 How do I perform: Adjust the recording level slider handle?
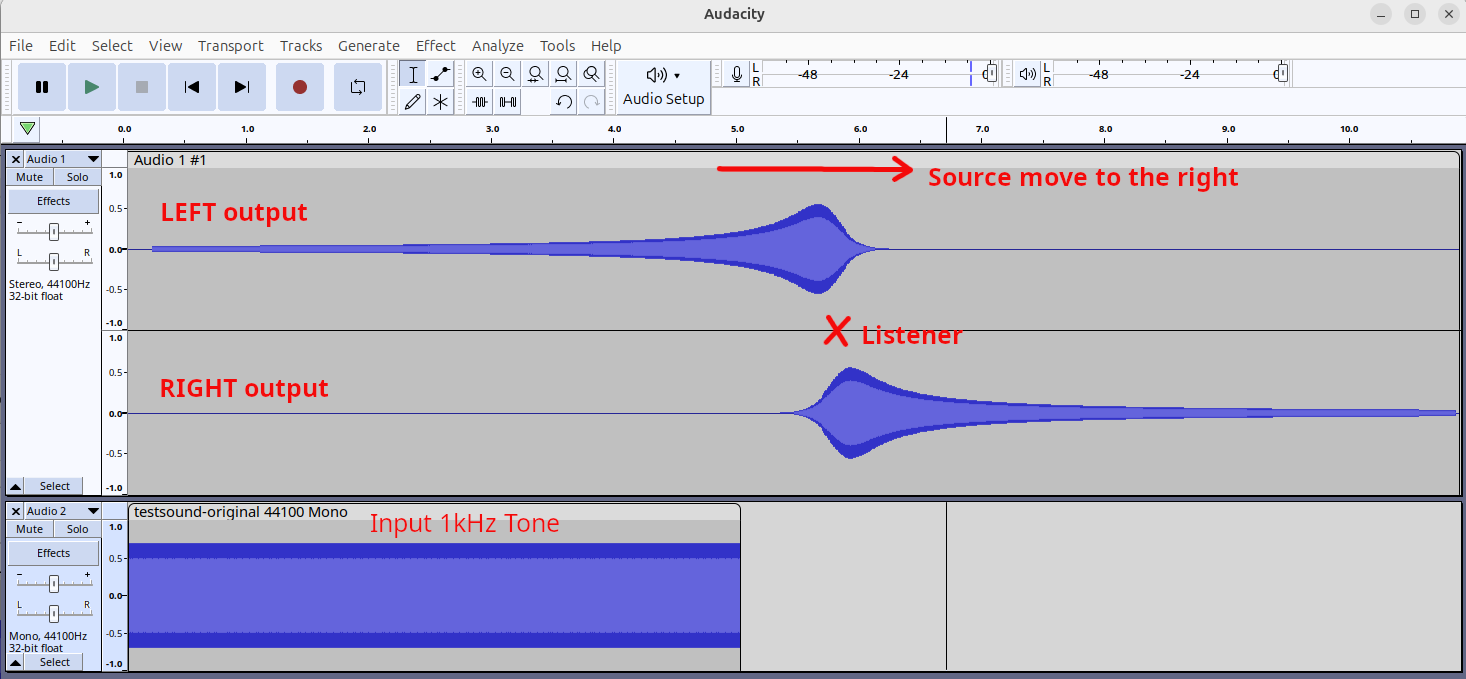(x=990, y=74)
